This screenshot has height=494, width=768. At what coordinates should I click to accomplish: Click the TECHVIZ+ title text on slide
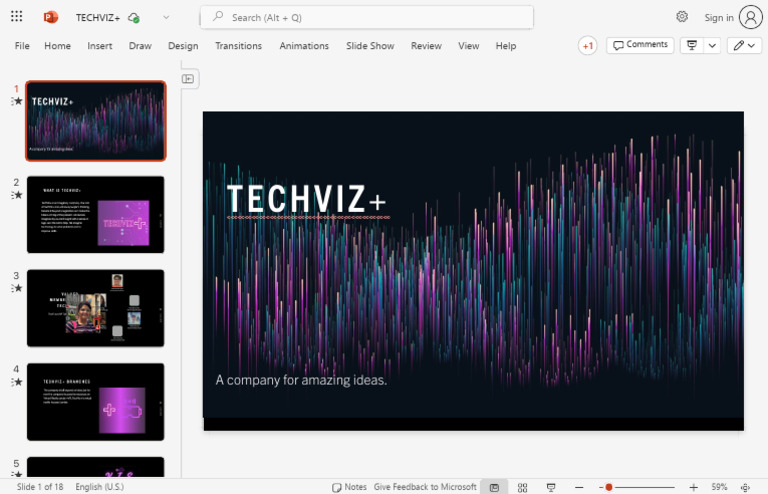pos(307,199)
